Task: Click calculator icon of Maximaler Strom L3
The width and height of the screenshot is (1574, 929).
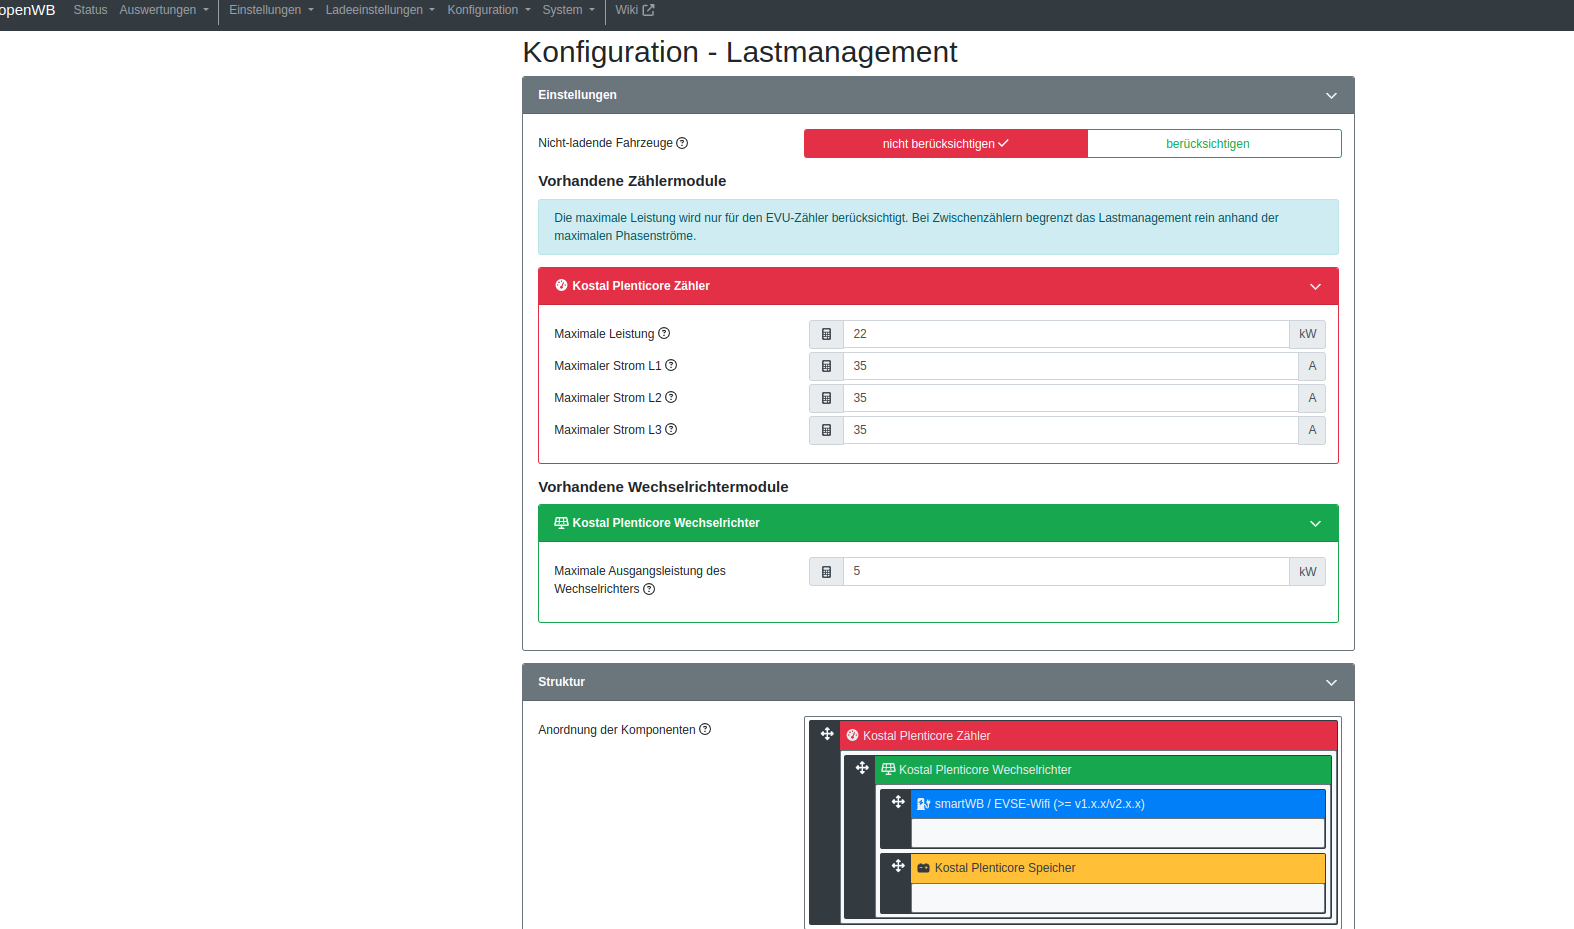Action: tap(826, 430)
